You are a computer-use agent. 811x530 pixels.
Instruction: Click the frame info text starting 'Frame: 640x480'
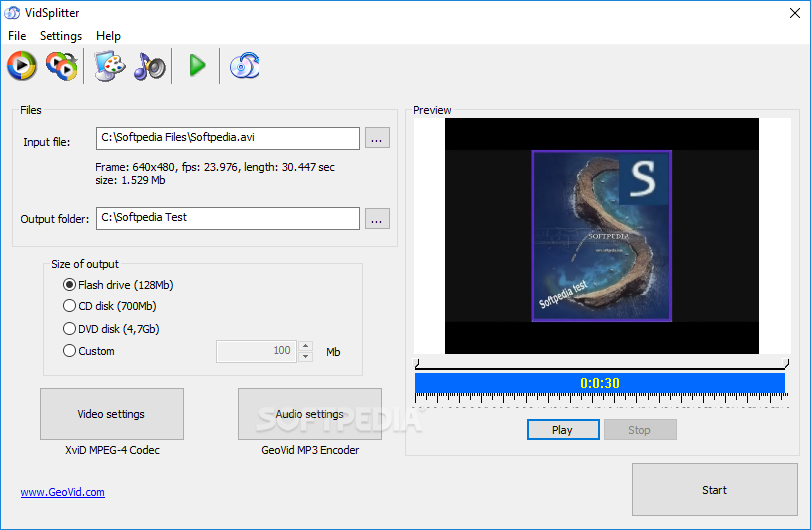coord(215,167)
